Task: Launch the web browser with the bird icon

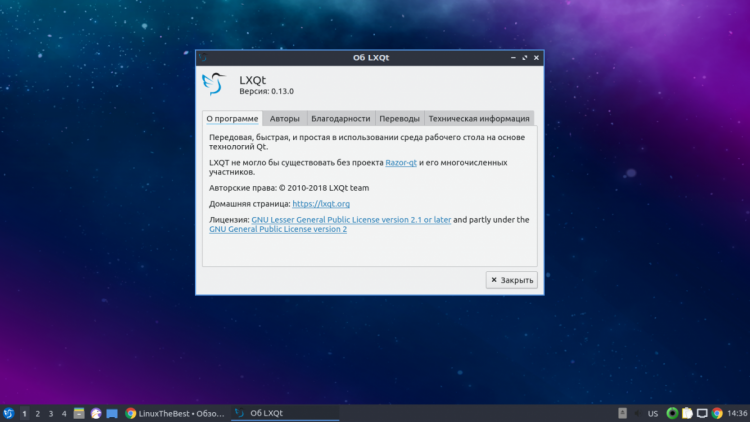Action: (96, 413)
